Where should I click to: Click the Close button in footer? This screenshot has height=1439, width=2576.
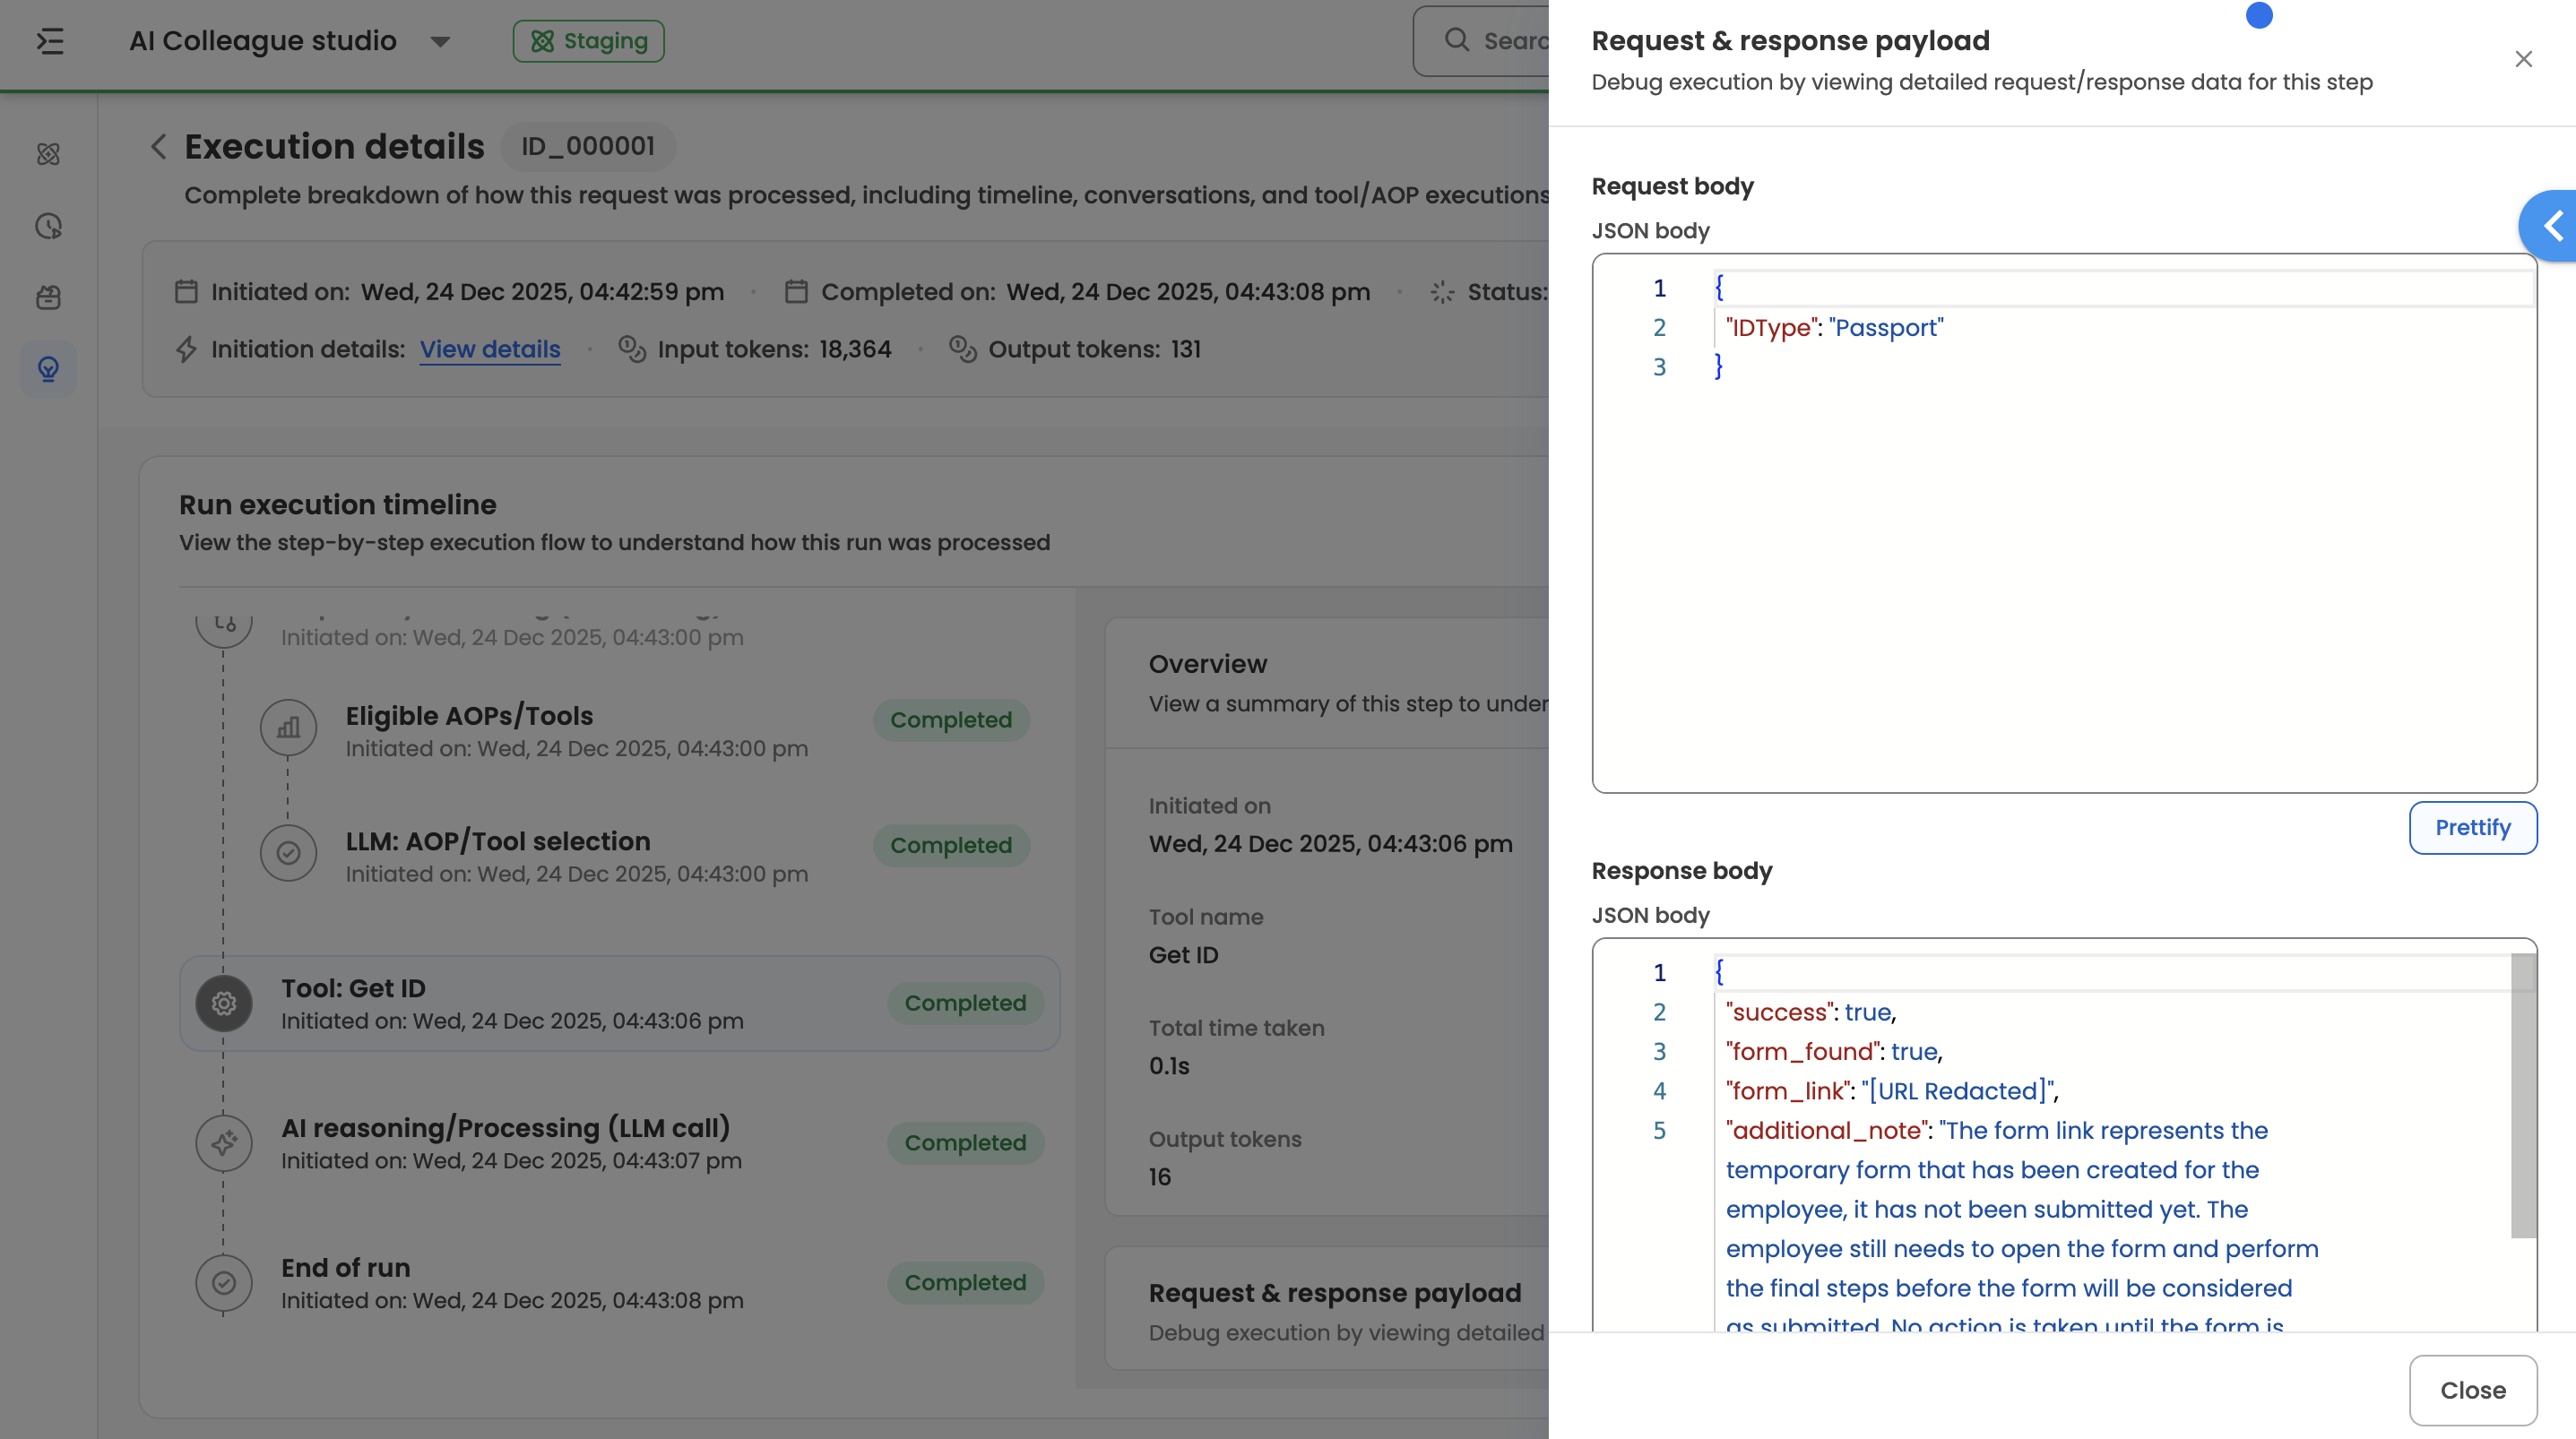point(2473,1390)
